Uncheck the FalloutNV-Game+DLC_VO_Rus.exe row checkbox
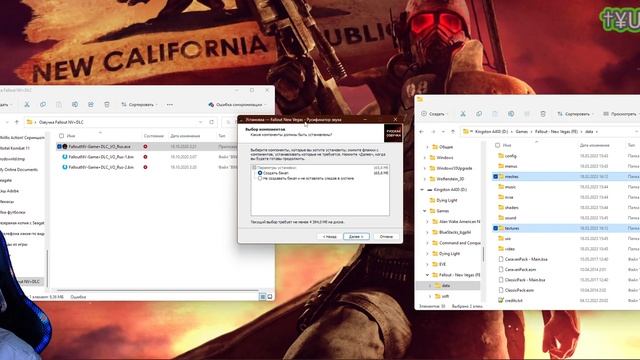Viewport: 640px width, 360px height. click(59, 146)
